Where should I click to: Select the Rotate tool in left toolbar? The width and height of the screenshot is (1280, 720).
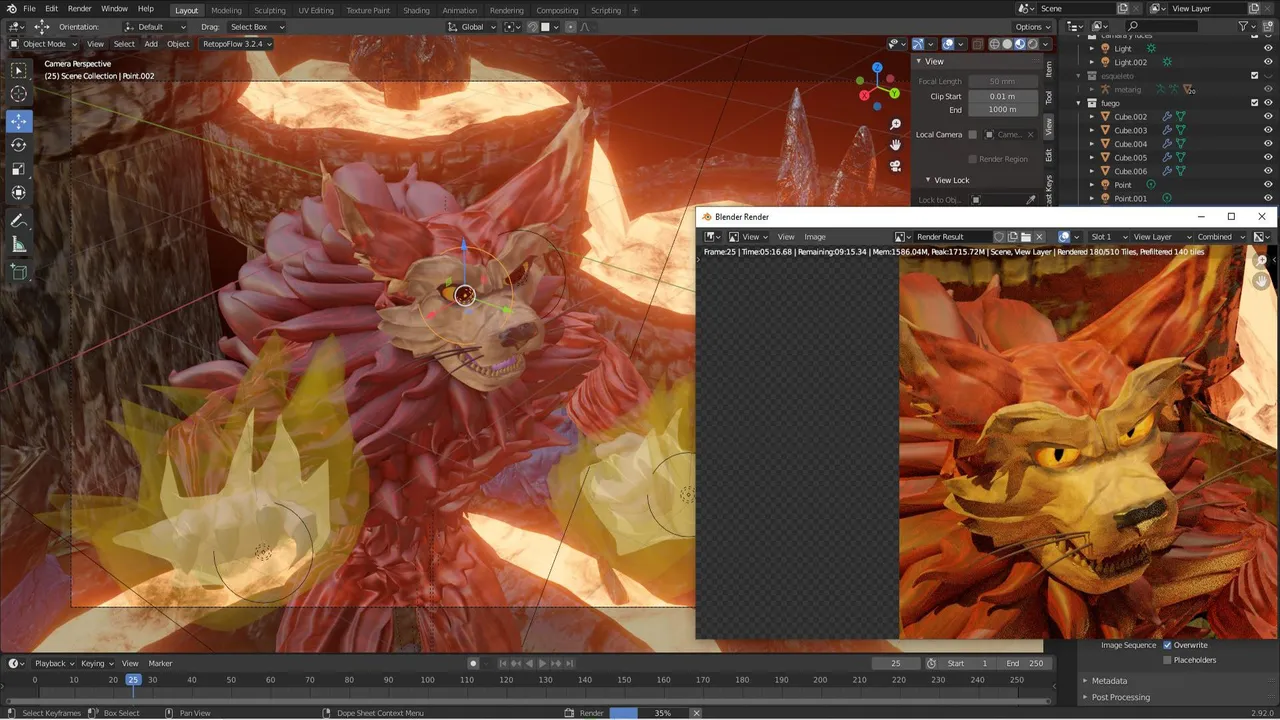(19, 145)
